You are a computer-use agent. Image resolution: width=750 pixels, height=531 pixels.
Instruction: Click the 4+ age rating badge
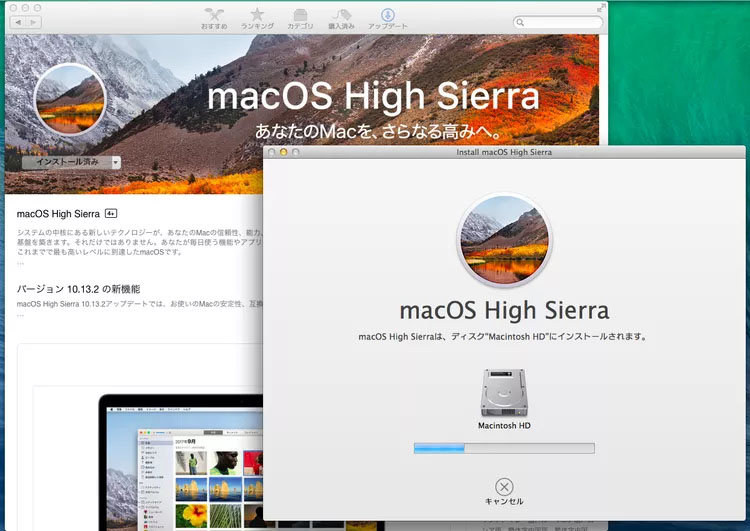tap(111, 213)
